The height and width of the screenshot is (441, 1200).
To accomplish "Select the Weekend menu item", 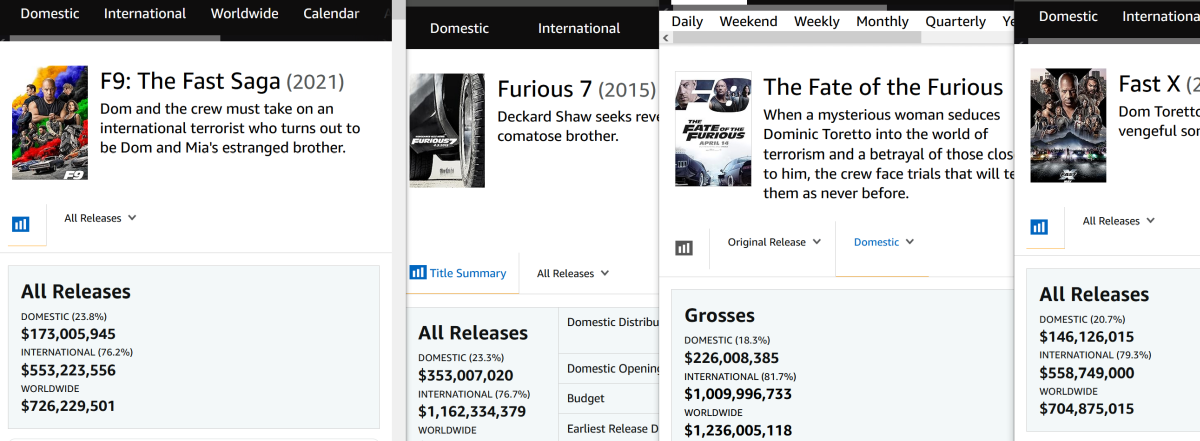I will tap(749, 21).
